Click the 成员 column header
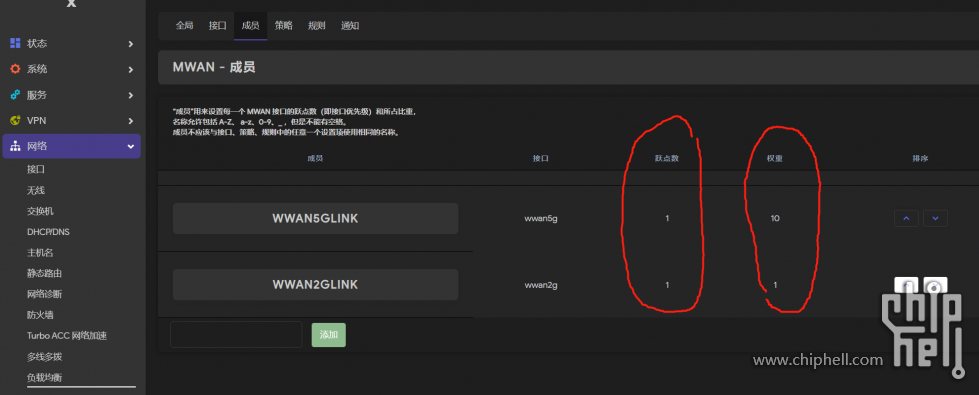 [315, 158]
